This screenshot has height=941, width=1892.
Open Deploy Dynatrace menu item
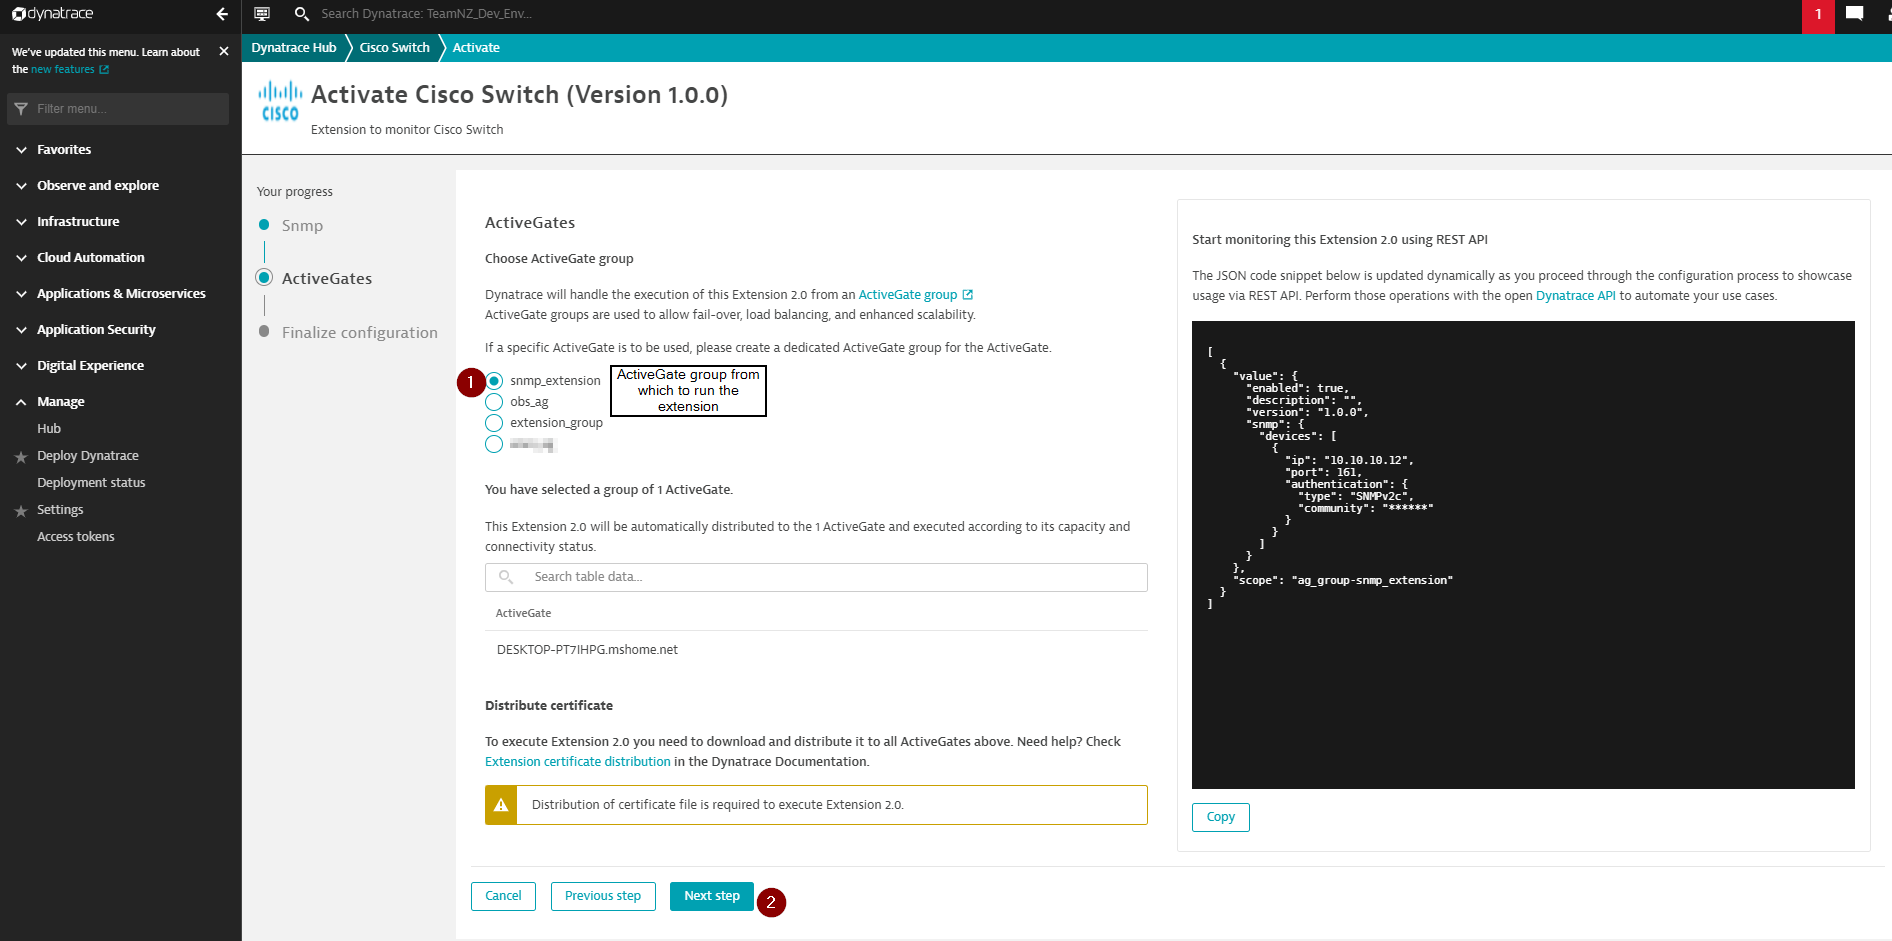point(88,456)
